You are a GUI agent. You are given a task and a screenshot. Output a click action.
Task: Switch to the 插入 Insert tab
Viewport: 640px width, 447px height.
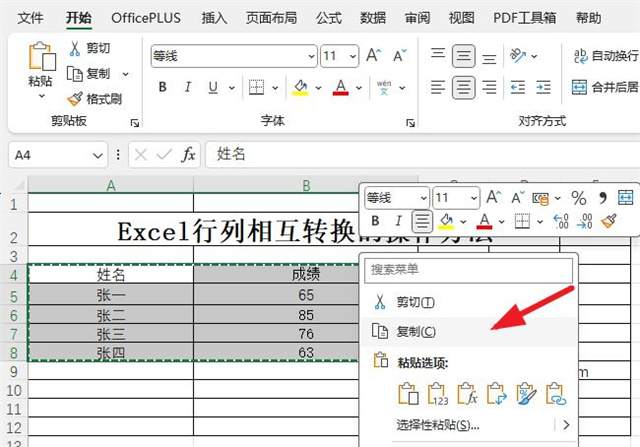214,18
